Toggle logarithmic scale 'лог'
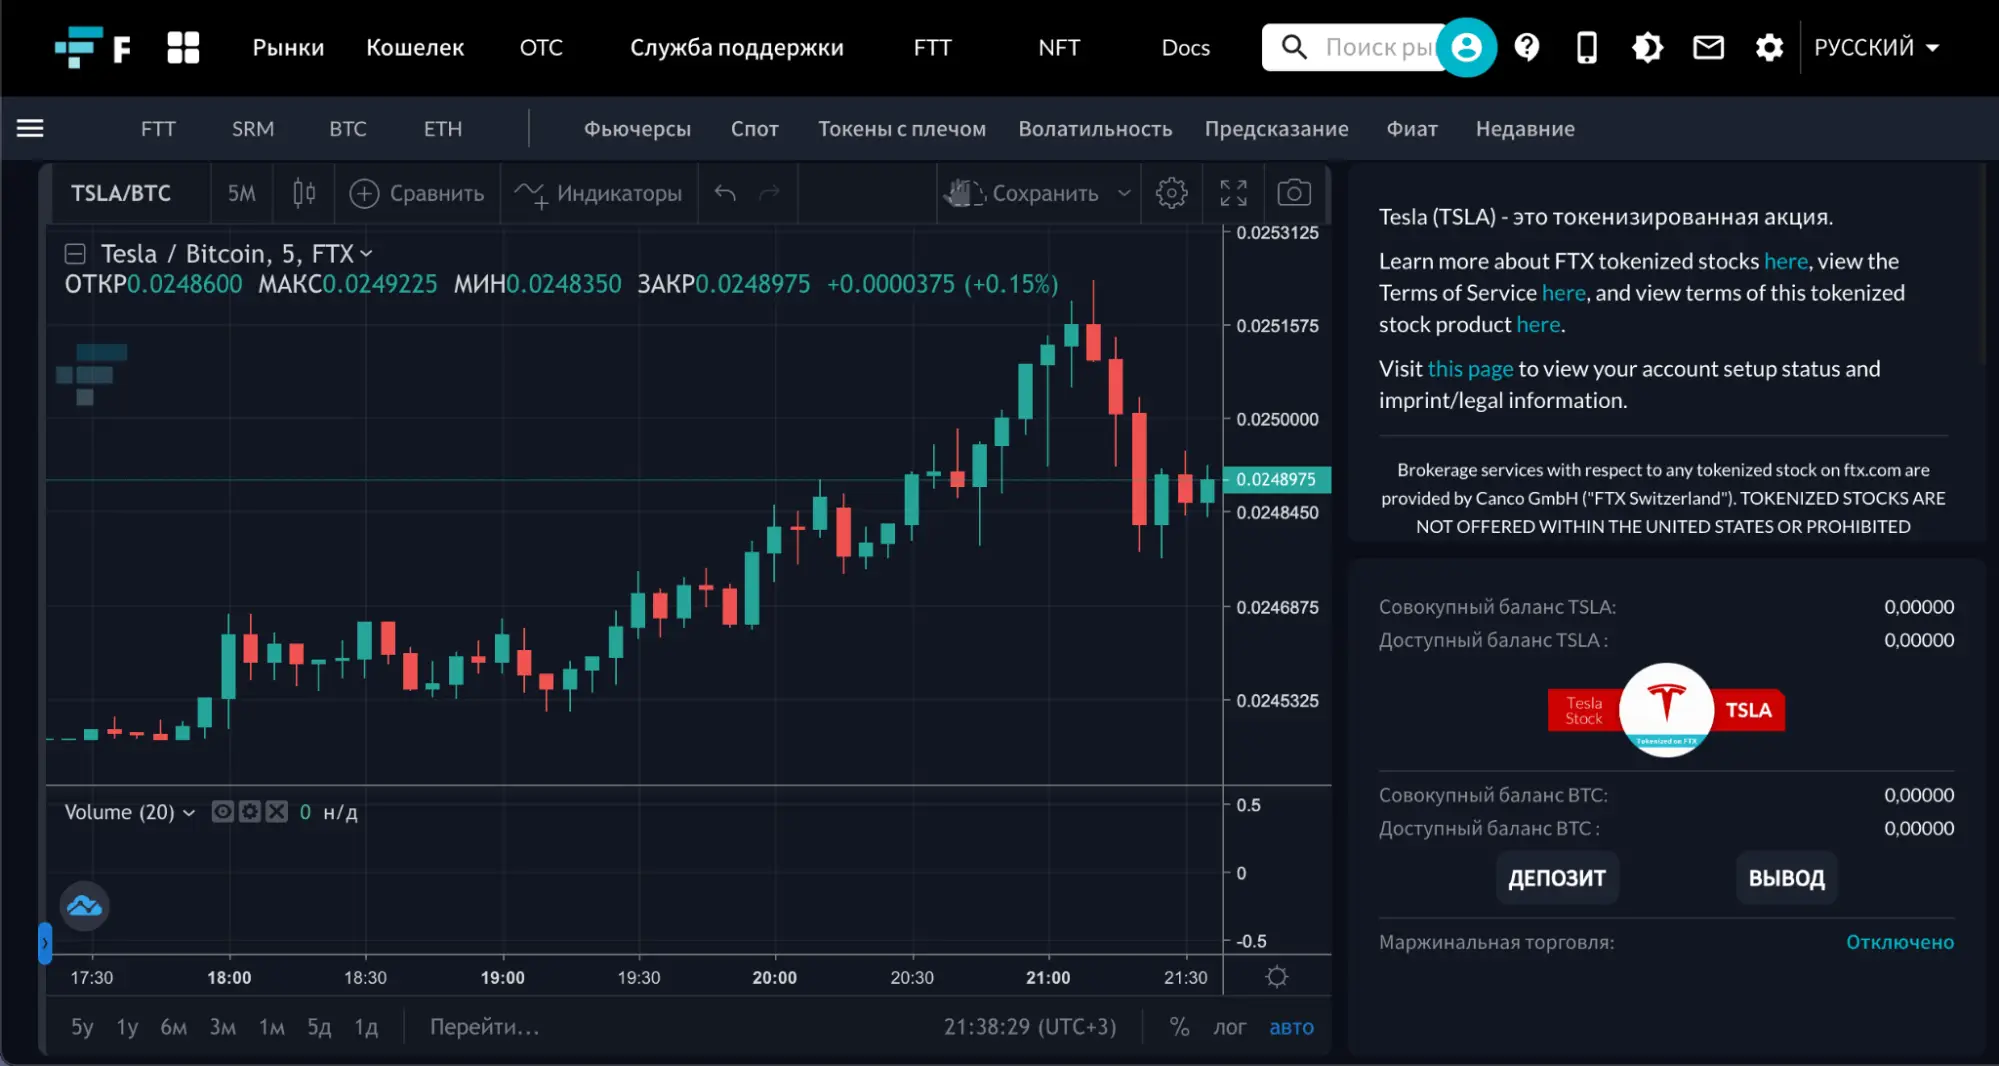The height and width of the screenshot is (1066, 1999). pyautogui.click(x=1229, y=1027)
